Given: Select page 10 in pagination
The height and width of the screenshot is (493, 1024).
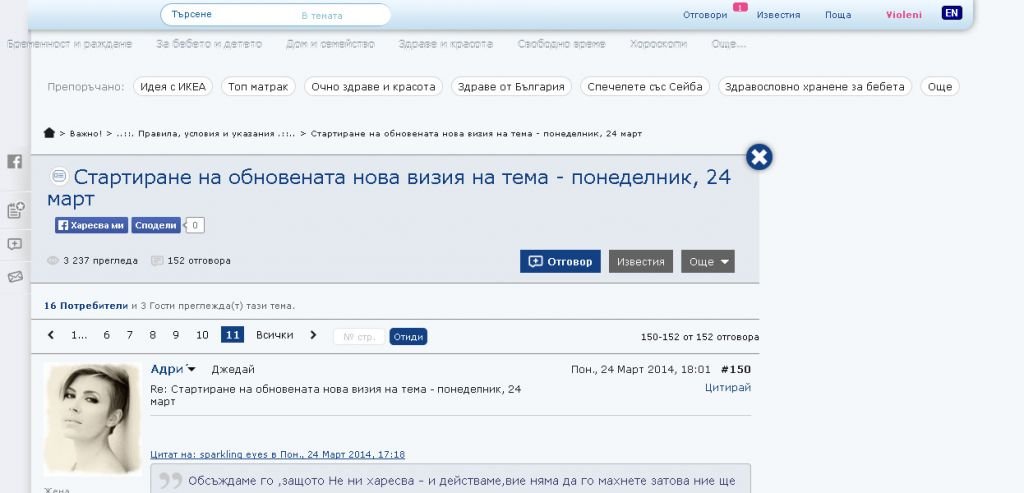Looking at the screenshot, I should tap(202, 335).
